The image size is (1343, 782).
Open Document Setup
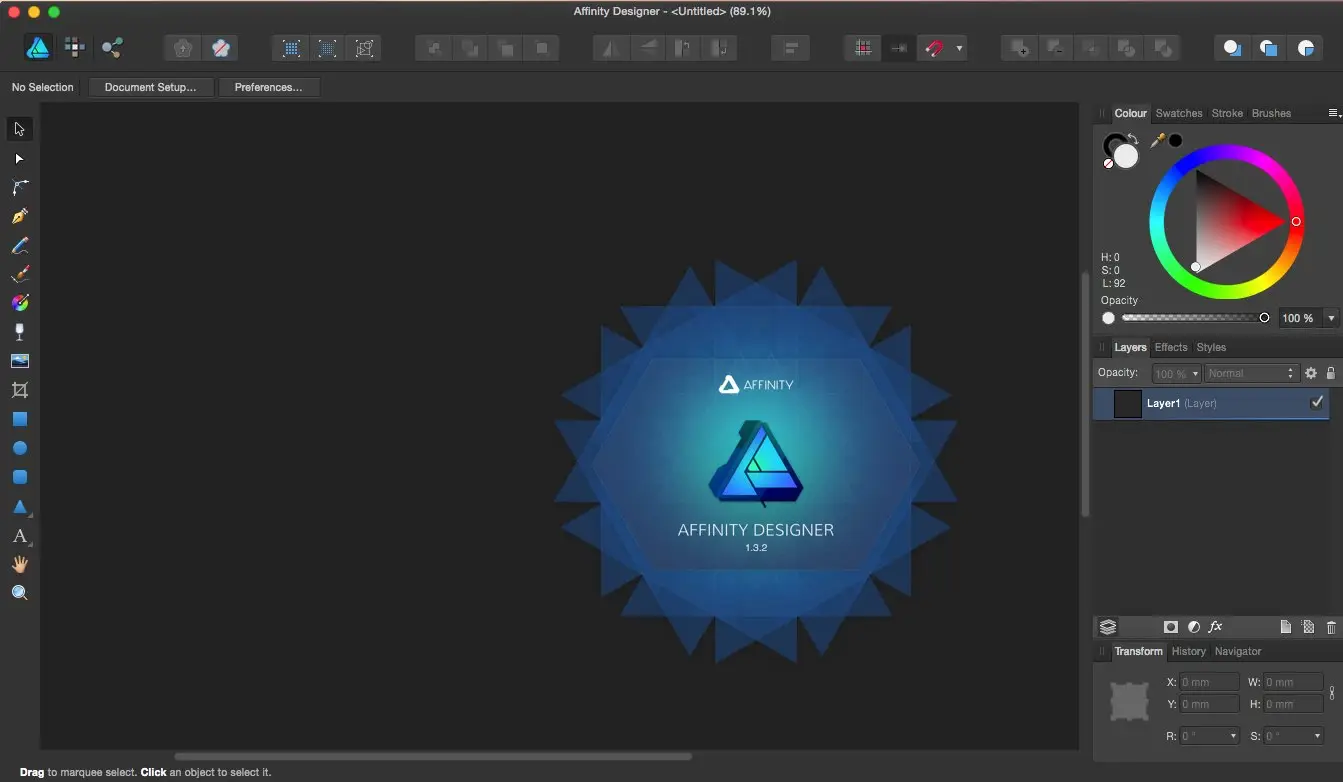[151, 87]
